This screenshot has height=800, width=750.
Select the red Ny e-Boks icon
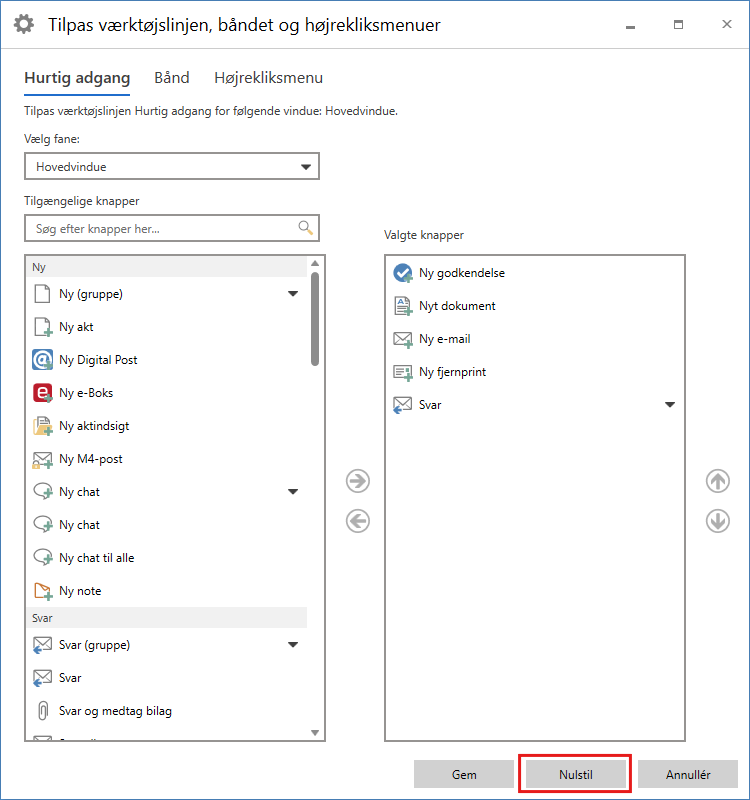click(x=42, y=393)
